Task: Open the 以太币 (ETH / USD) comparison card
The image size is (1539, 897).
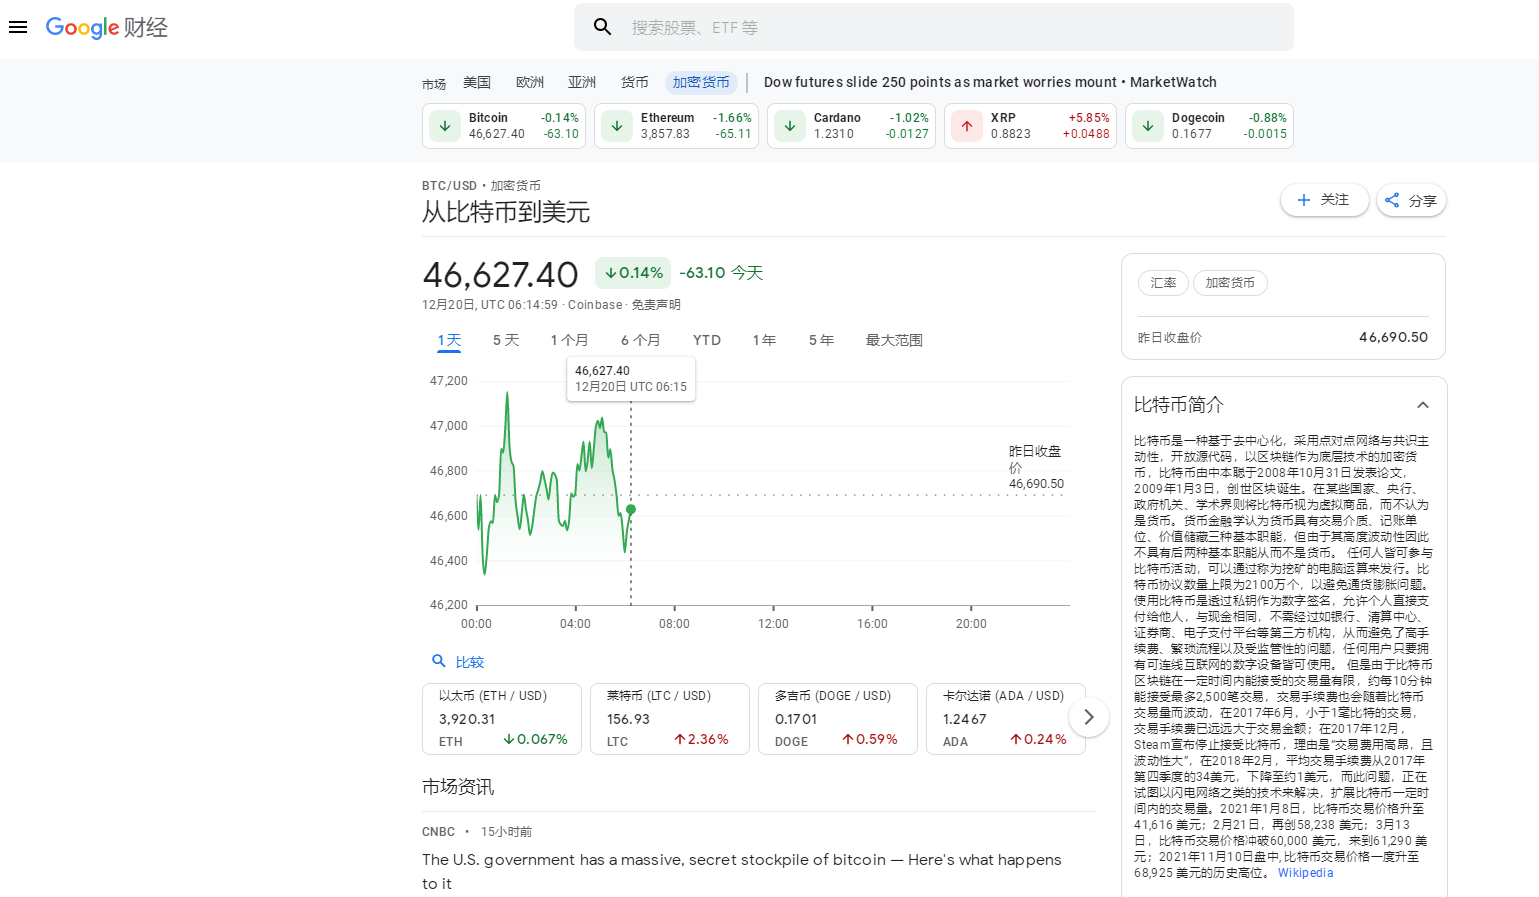Action: point(502,718)
